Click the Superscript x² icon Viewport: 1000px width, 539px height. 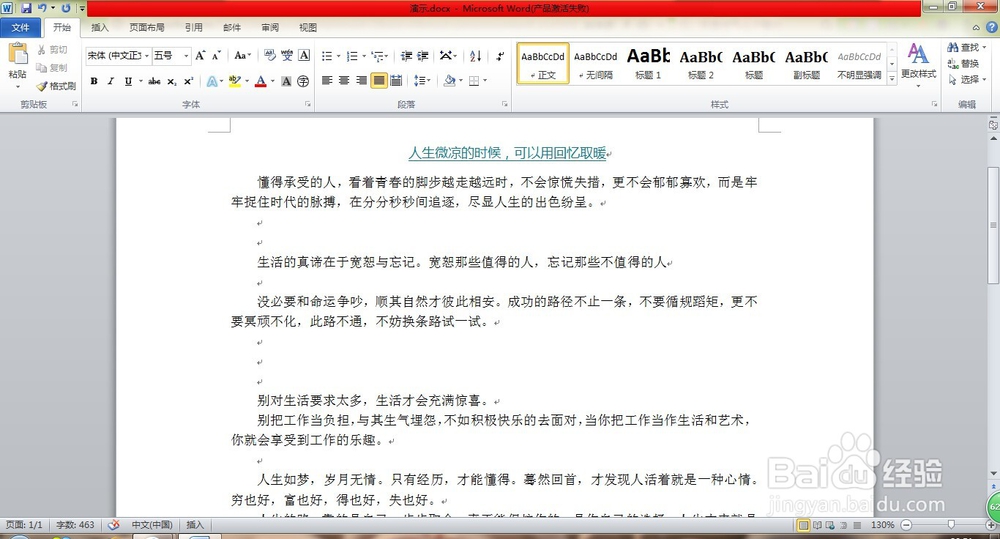[188, 81]
